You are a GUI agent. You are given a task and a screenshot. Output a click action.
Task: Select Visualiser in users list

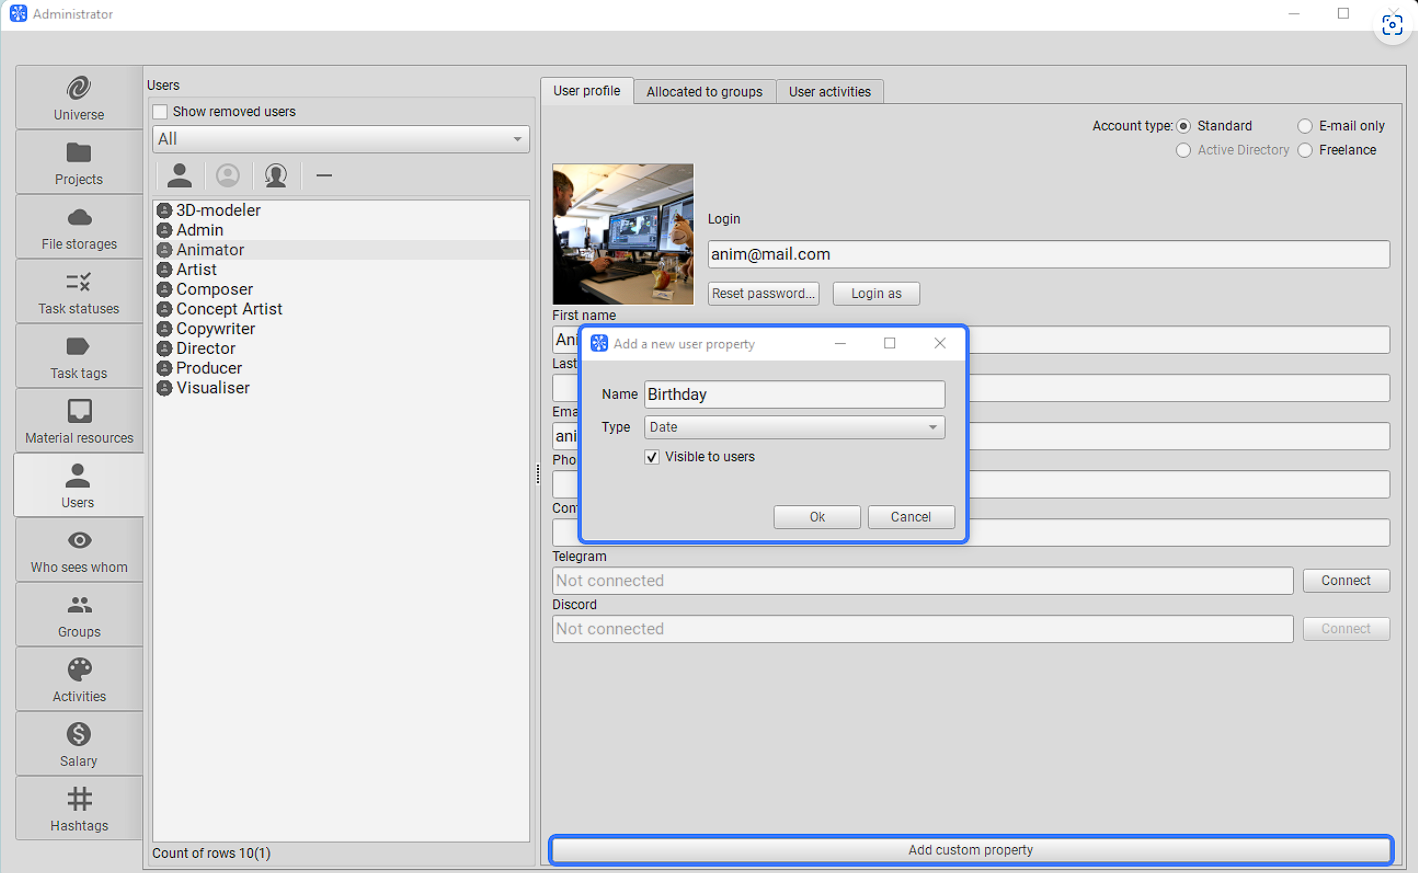click(341, 388)
